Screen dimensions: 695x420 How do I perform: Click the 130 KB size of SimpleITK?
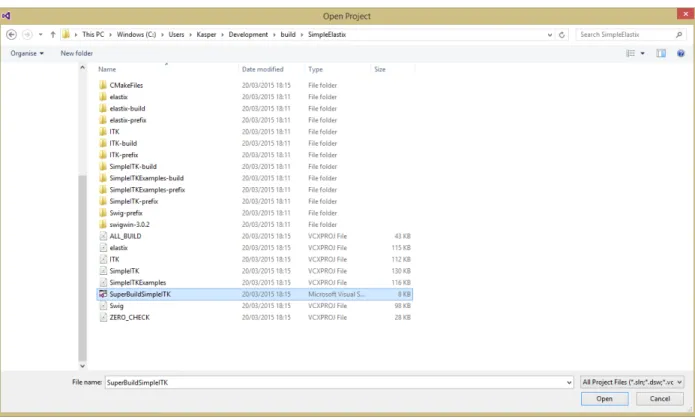click(401, 271)
